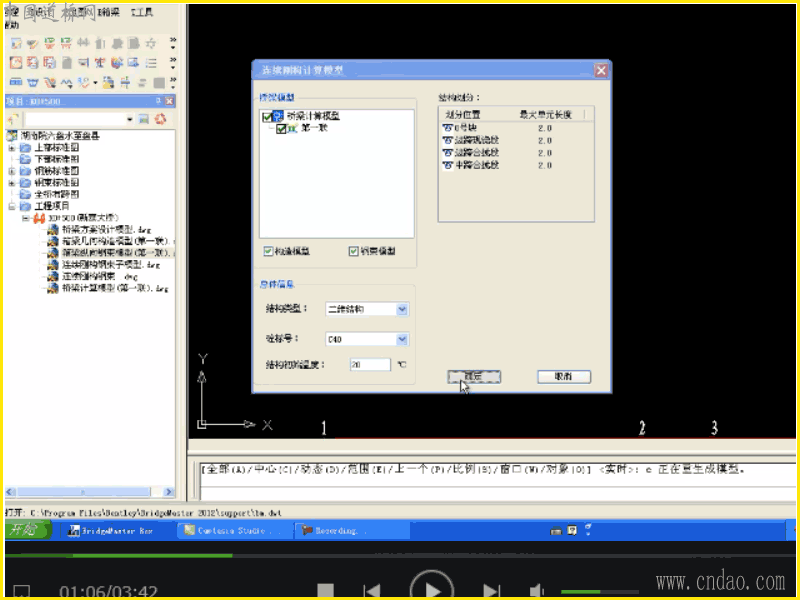Click the 开始 Start button
The width and height of the screenshot is (800, 600).
(x=27, y=530)
